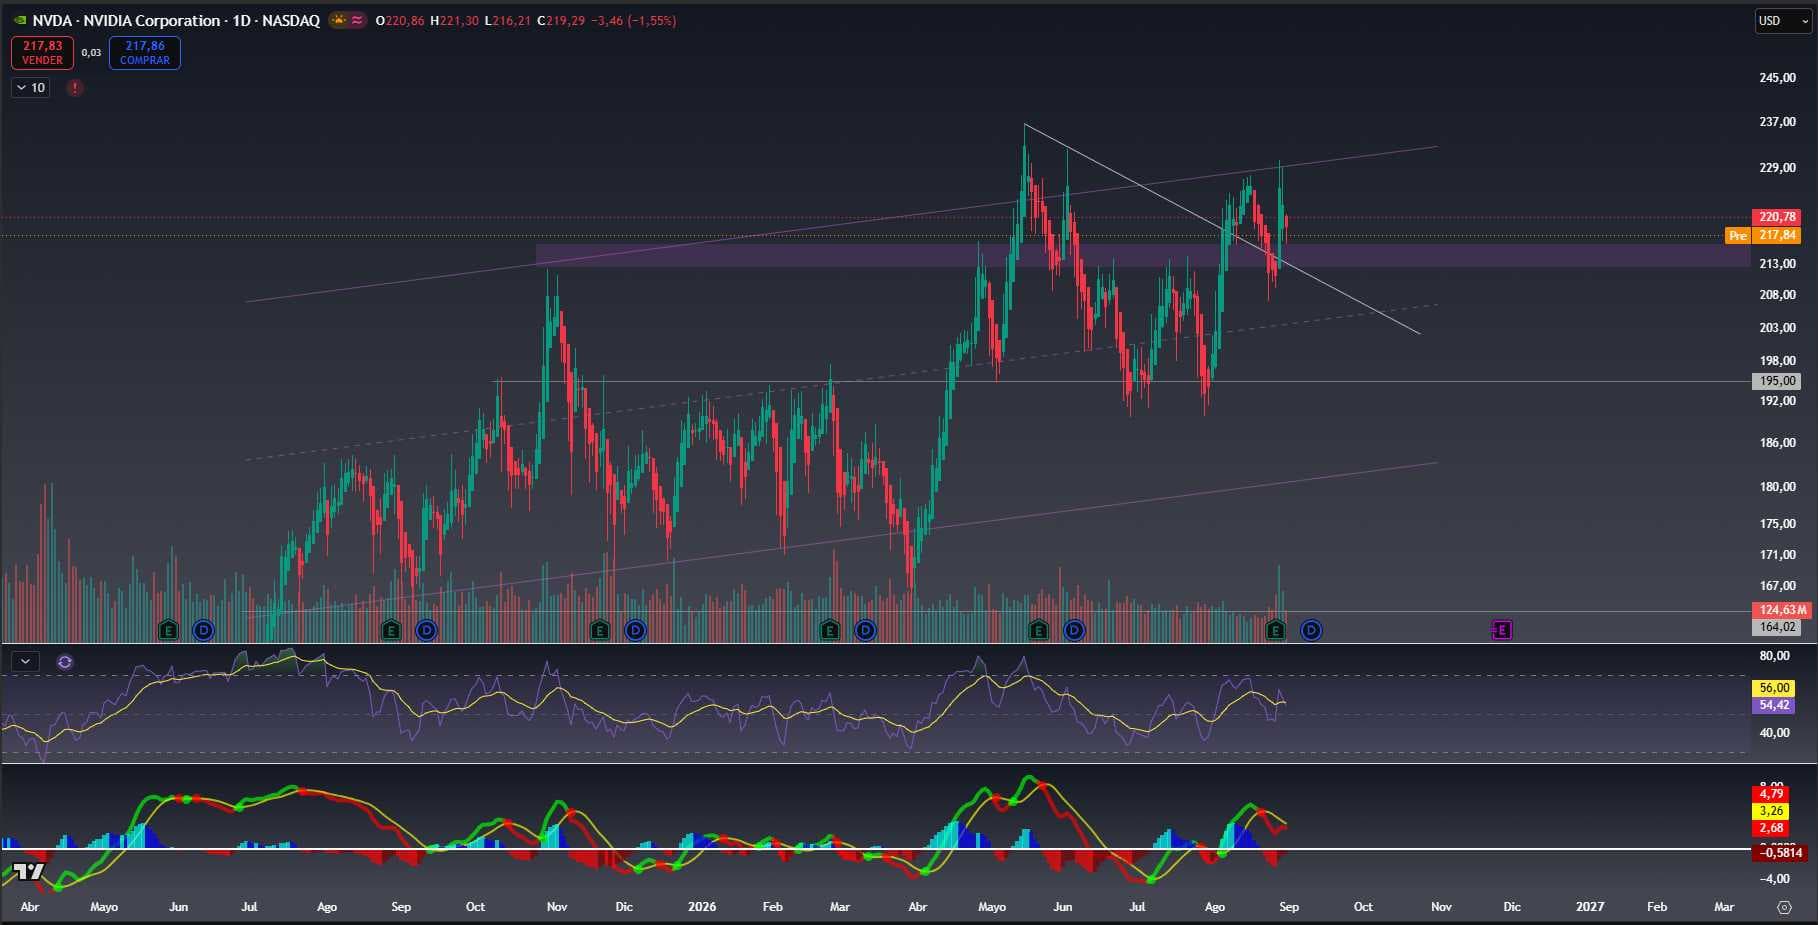The height and width of the screenshot is (925, 1818).
Task: Open the August 2026 earnings E marker
Action: coord(1275,630)
